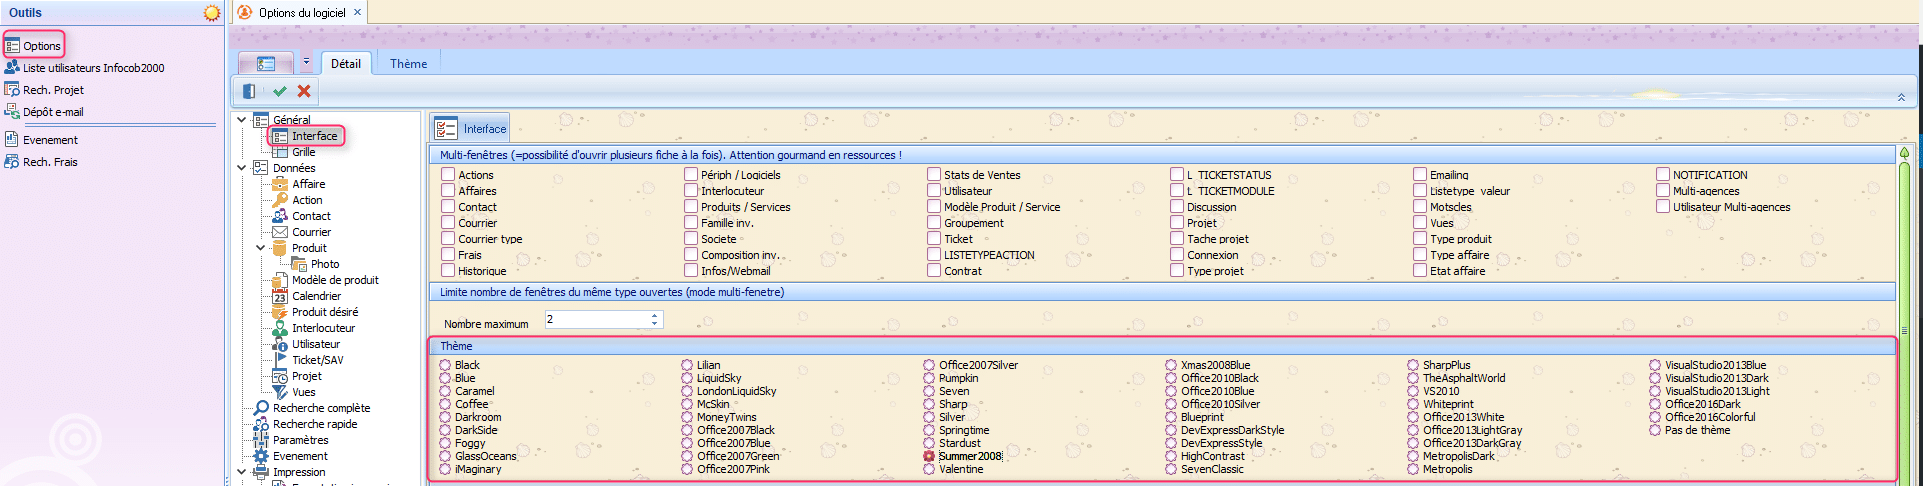This screenshot has height=486, width=1923.
Task: Collapse the Général tree node
Action: (242, 120)
